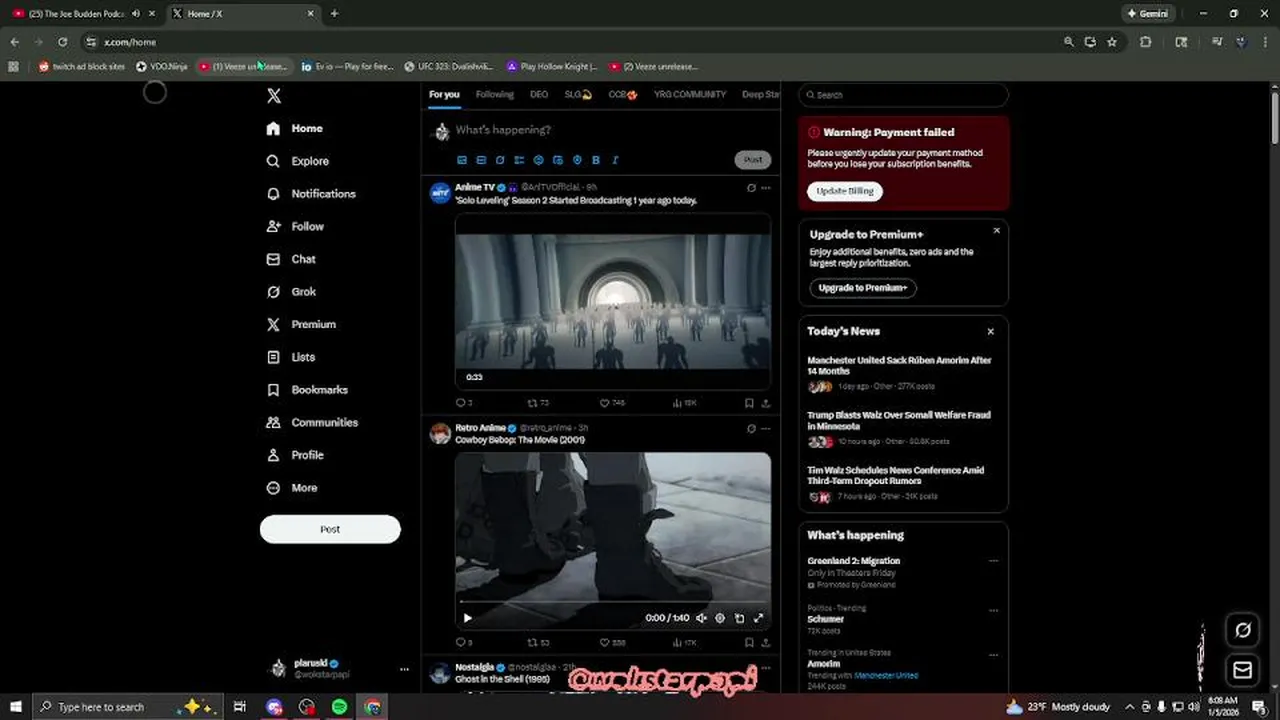Image resolution: width=1280 pixels, height=720 pixels.
Task: Open Communities in the sidebar
Action: tap(312, 422)
